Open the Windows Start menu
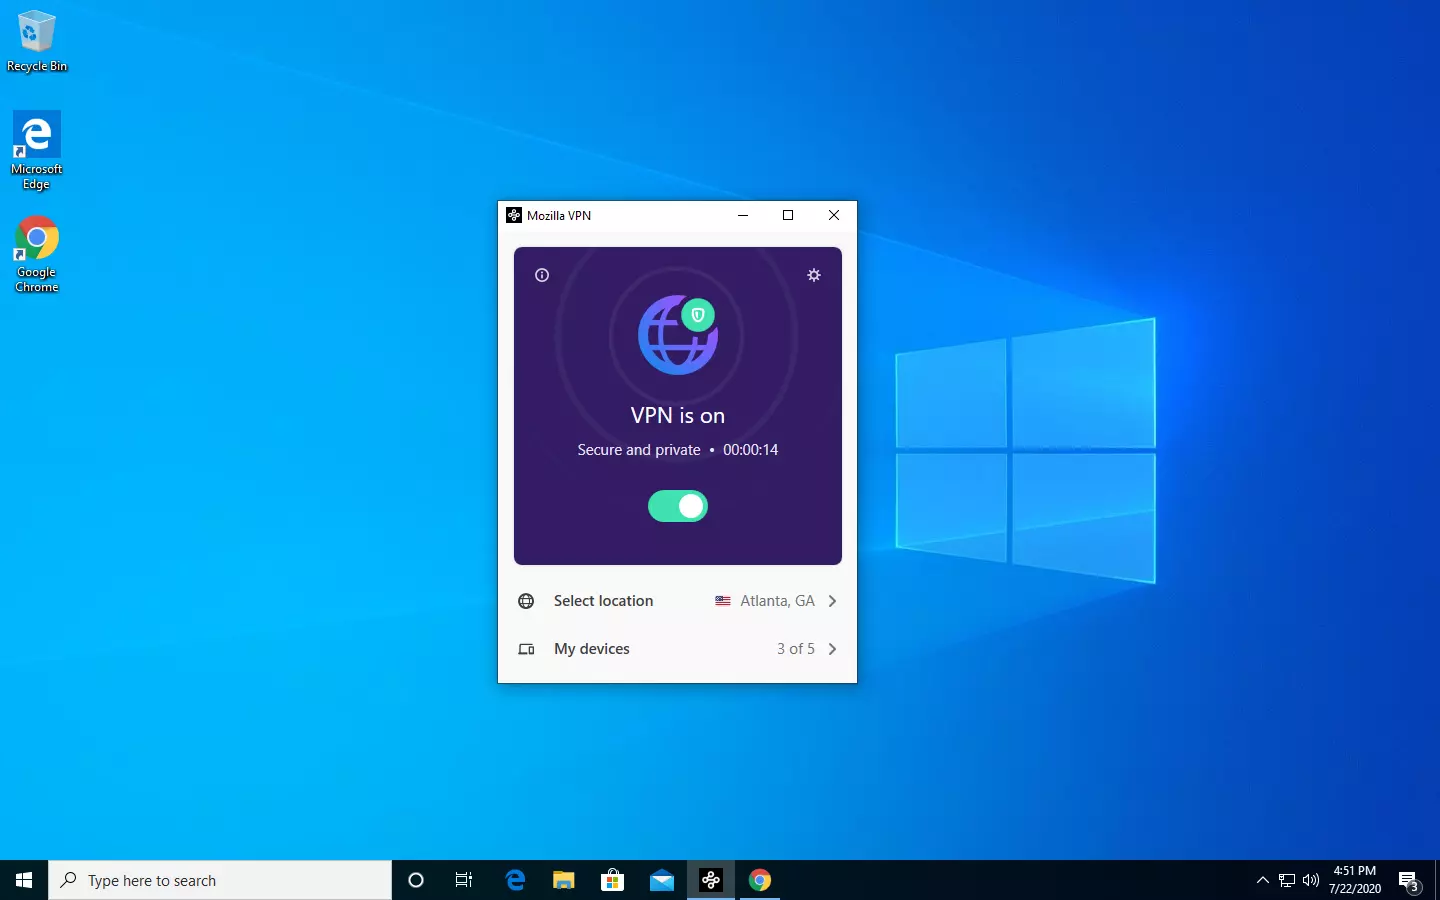 pos(24,880)
